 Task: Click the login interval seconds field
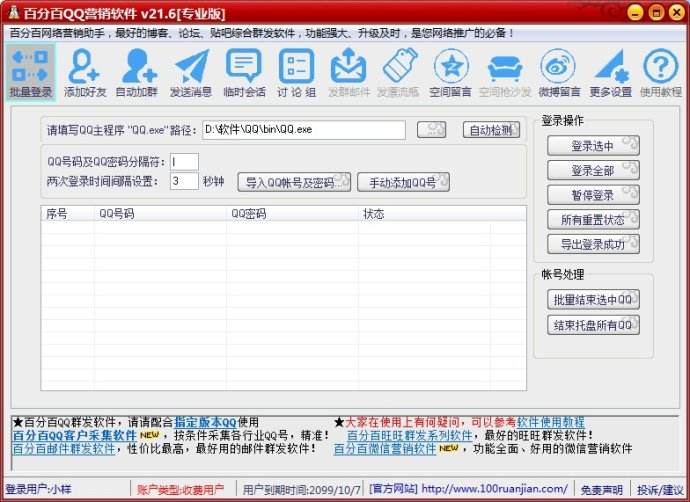(184, 181)
